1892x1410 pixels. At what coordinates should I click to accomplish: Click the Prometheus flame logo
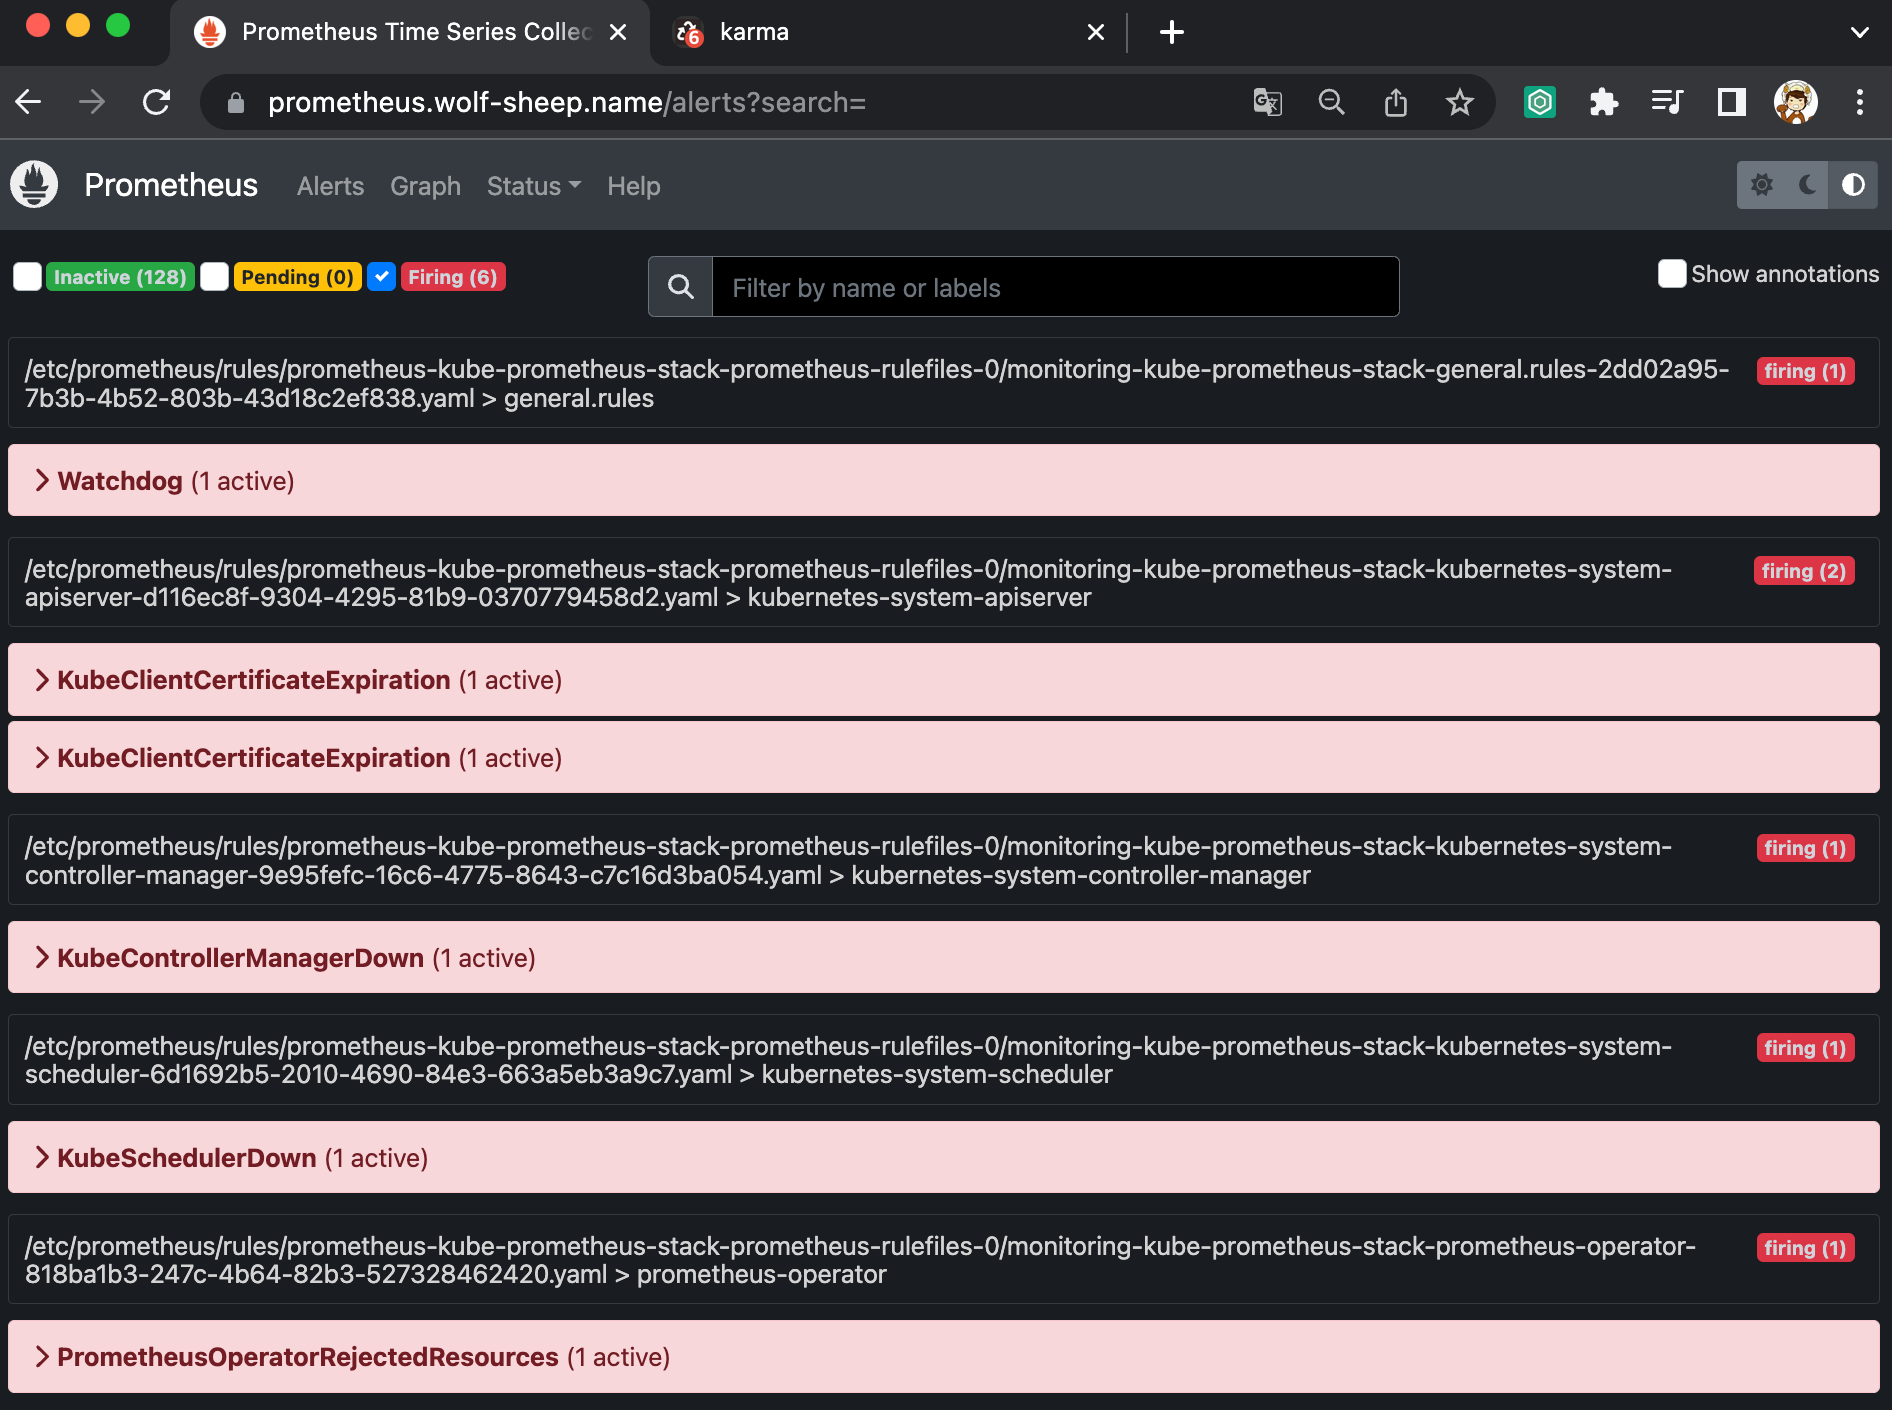click(34, 185)
